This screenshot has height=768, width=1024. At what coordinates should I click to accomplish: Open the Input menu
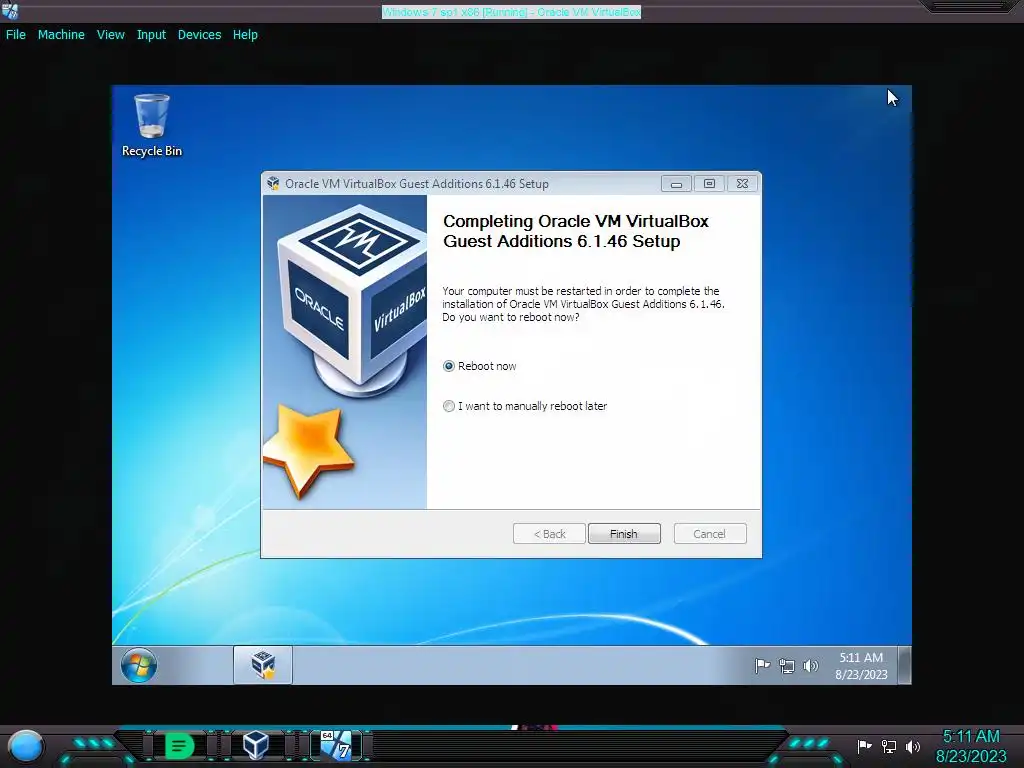pyautogui.click(x=151, y=35)
